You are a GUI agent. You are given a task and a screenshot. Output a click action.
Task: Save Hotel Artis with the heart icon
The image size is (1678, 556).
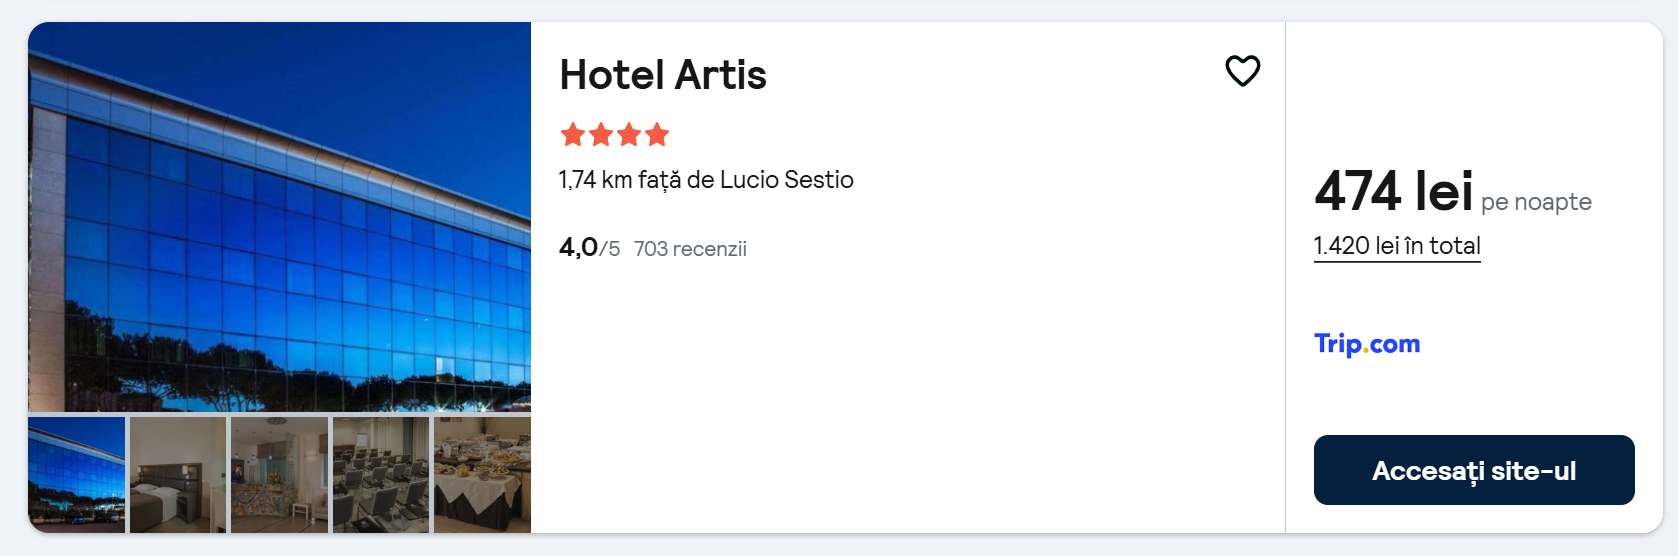coord(1242,71)
